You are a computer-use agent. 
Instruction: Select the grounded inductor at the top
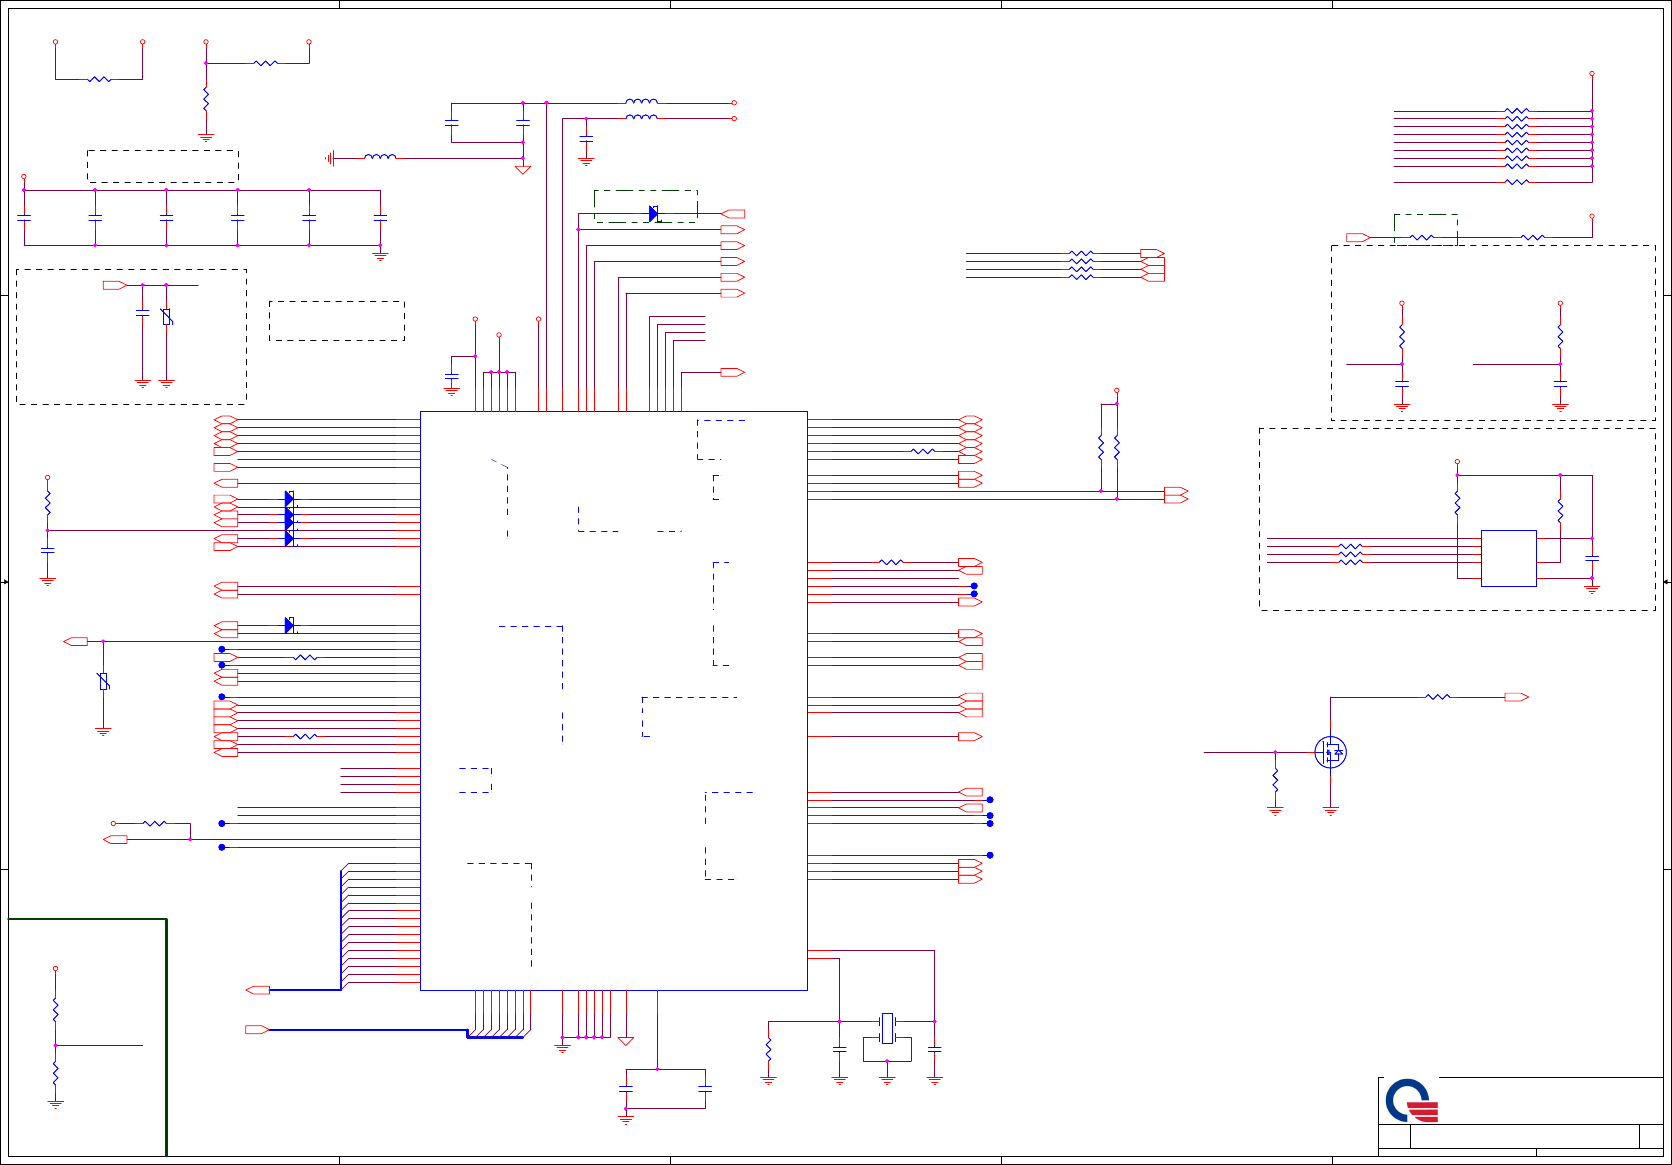click(380, 157)
